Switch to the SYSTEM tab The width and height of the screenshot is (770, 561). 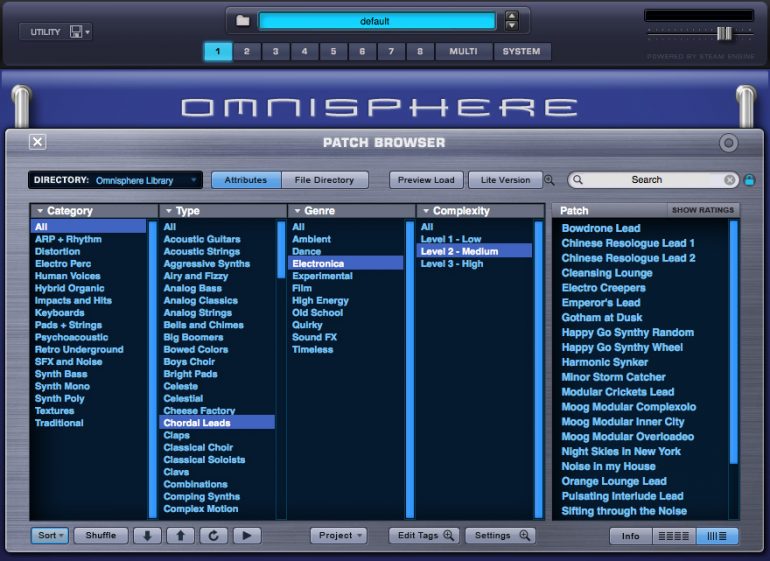click(522, 52)
